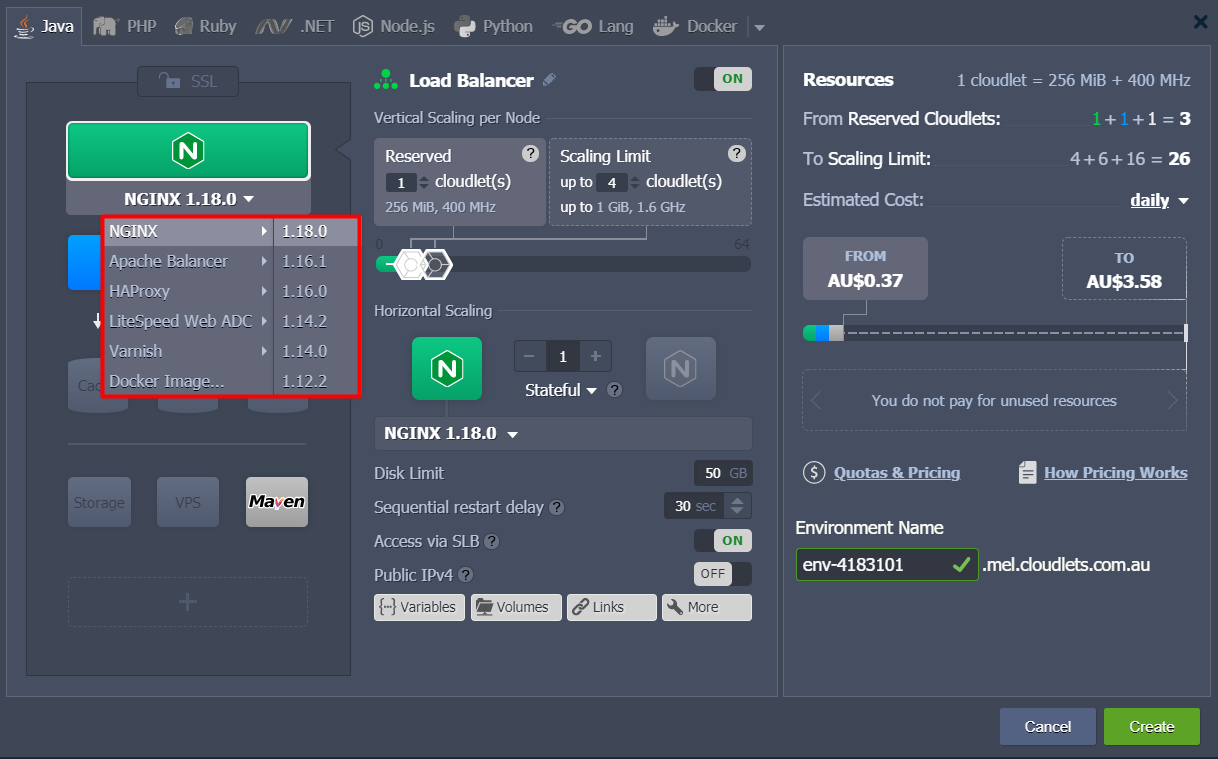Image resolution: width=1218 pixels, height=759 pixels.
Task: Open NGINX 1.18.0 version dropdown in settings
Action: pyautogui.click(x=563, y=434)
